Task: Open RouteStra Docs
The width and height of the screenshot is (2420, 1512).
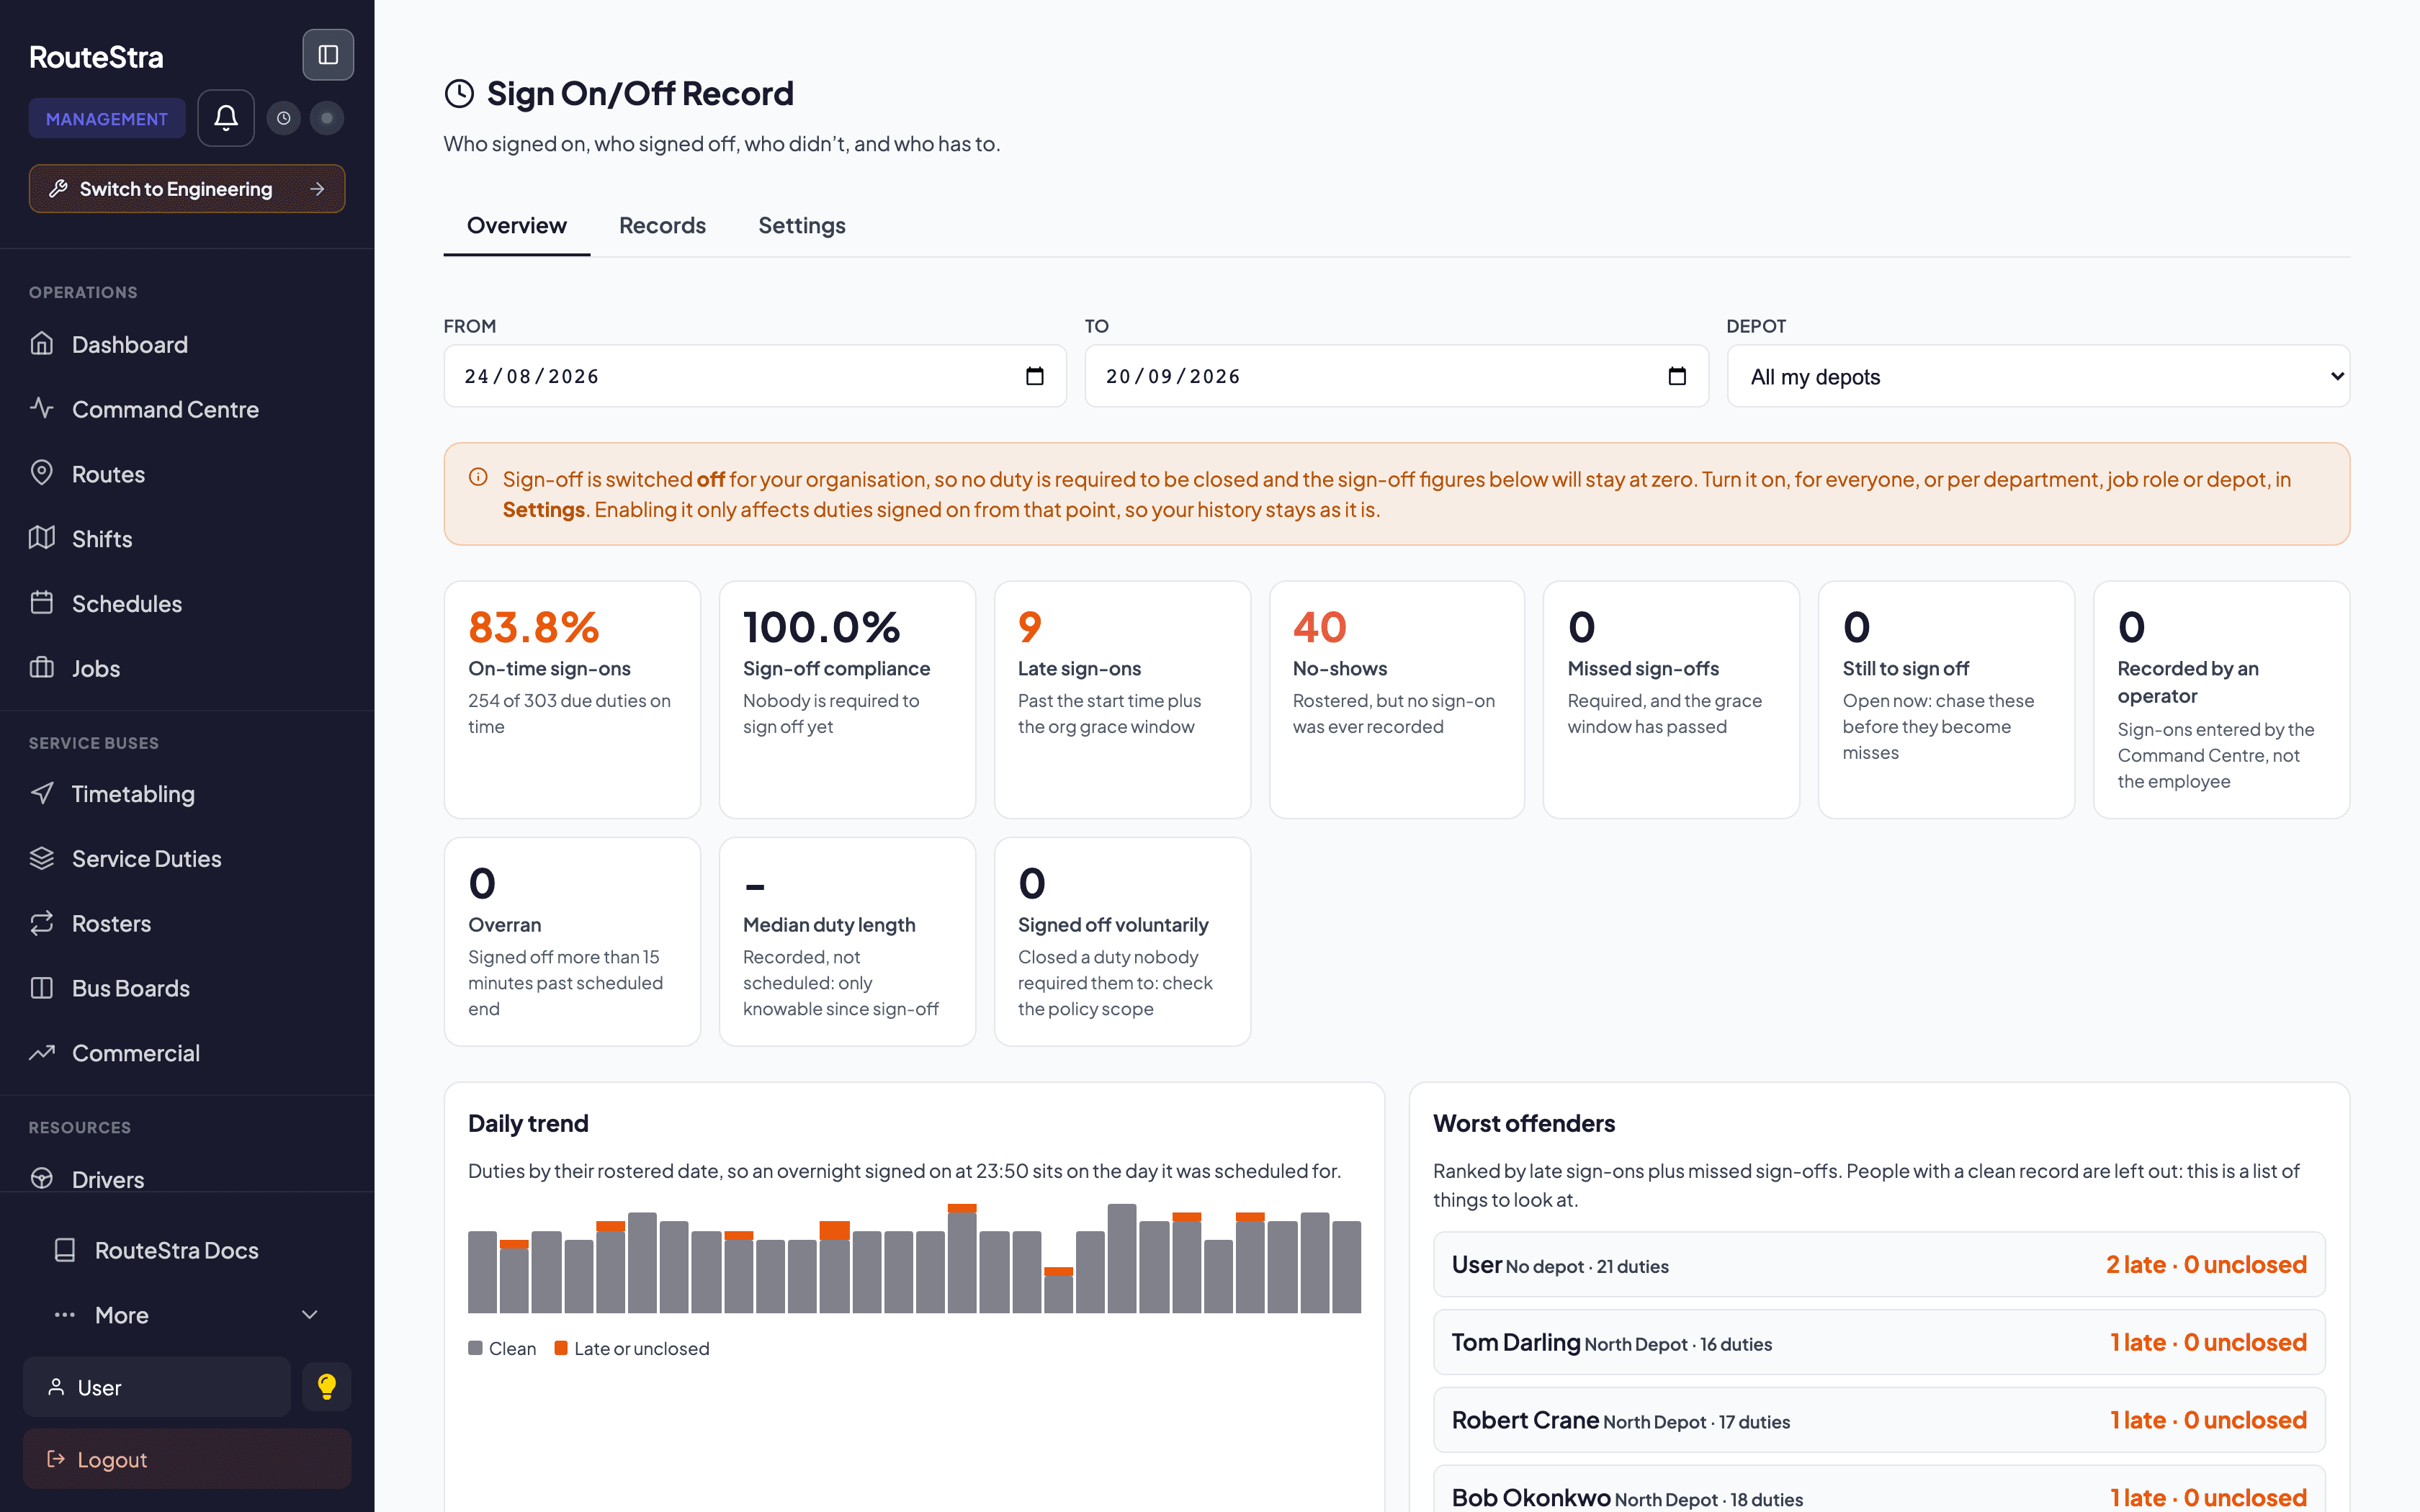Action: click(187, 1250)
